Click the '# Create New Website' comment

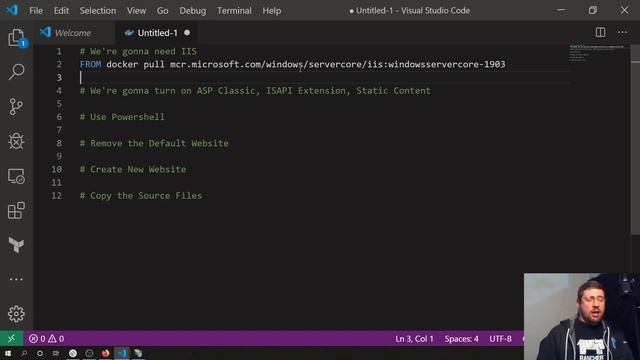133,169
